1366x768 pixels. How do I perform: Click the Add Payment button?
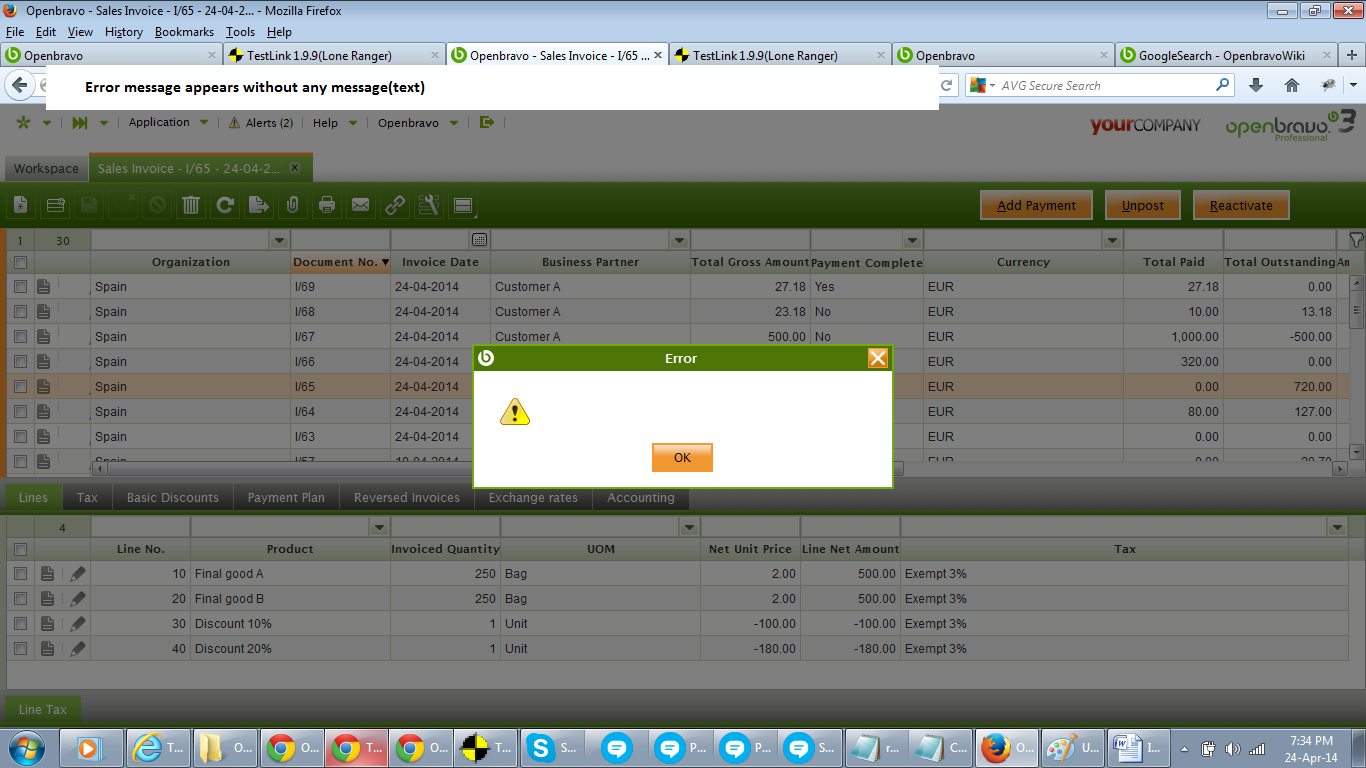pyautogui.click(x=1036, y=205)
